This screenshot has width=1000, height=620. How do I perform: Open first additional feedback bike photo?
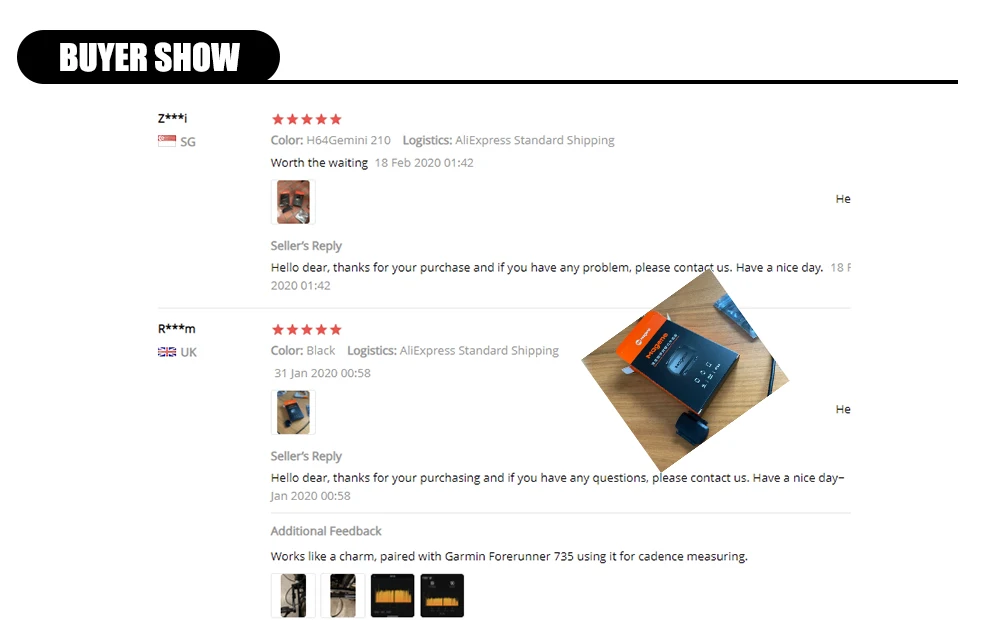point(293,596)
